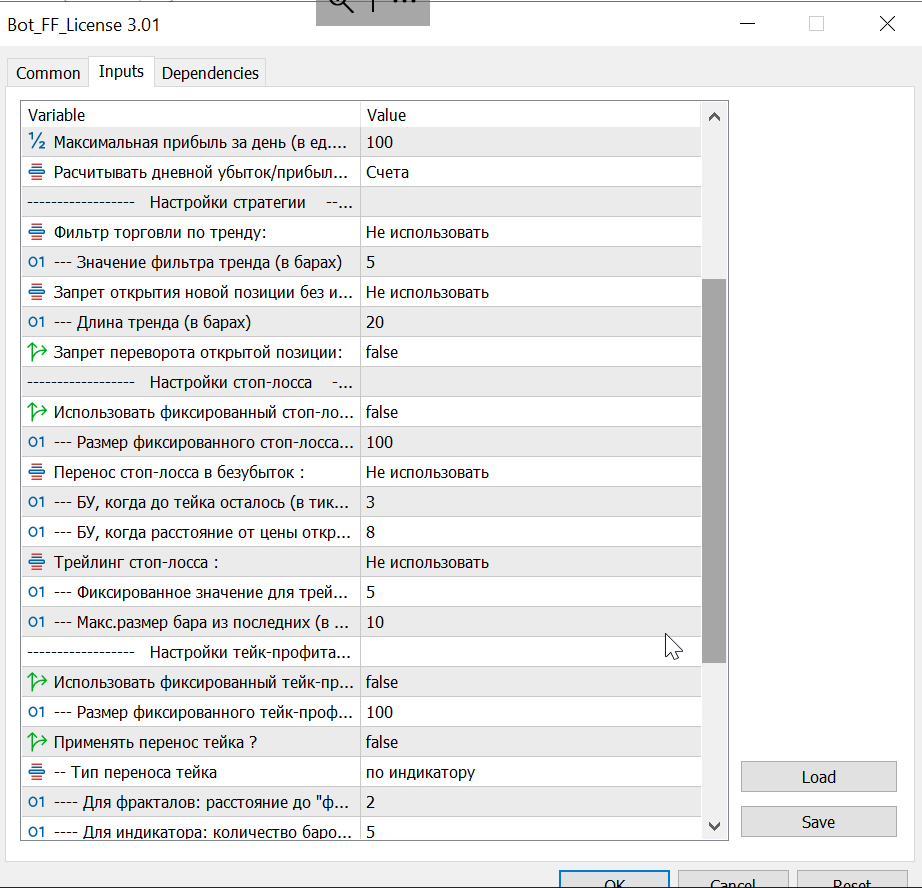Click the arrow icon beside Запрет переворота открытой позиции
The width and height of the screenshot is (922, 888).
point(37,352)
